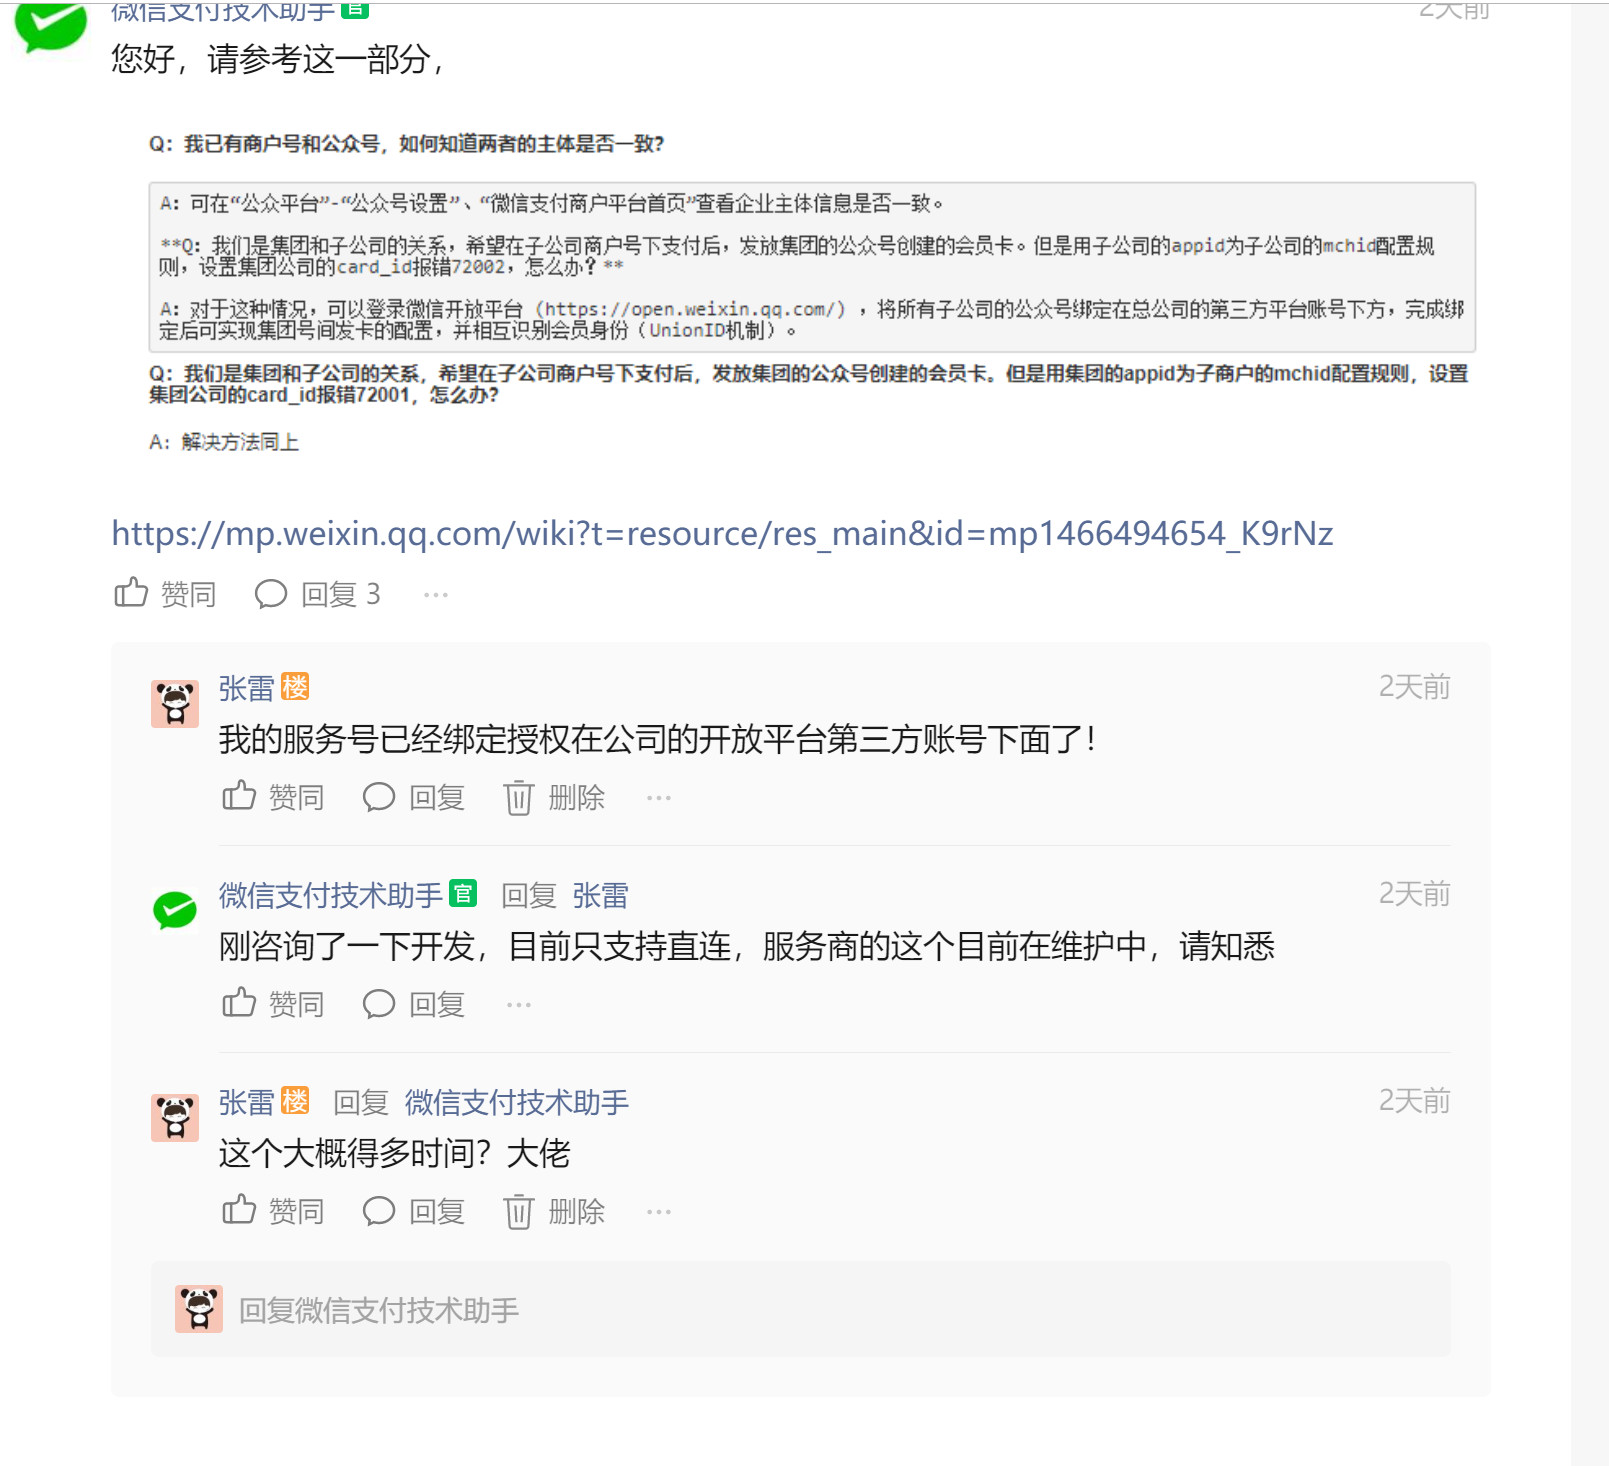Image resolution: width=1609 pixels, height=1466 pixels.
Task: Click the 回复微信支付技术助手 input box
Action: click(800, 1309)
